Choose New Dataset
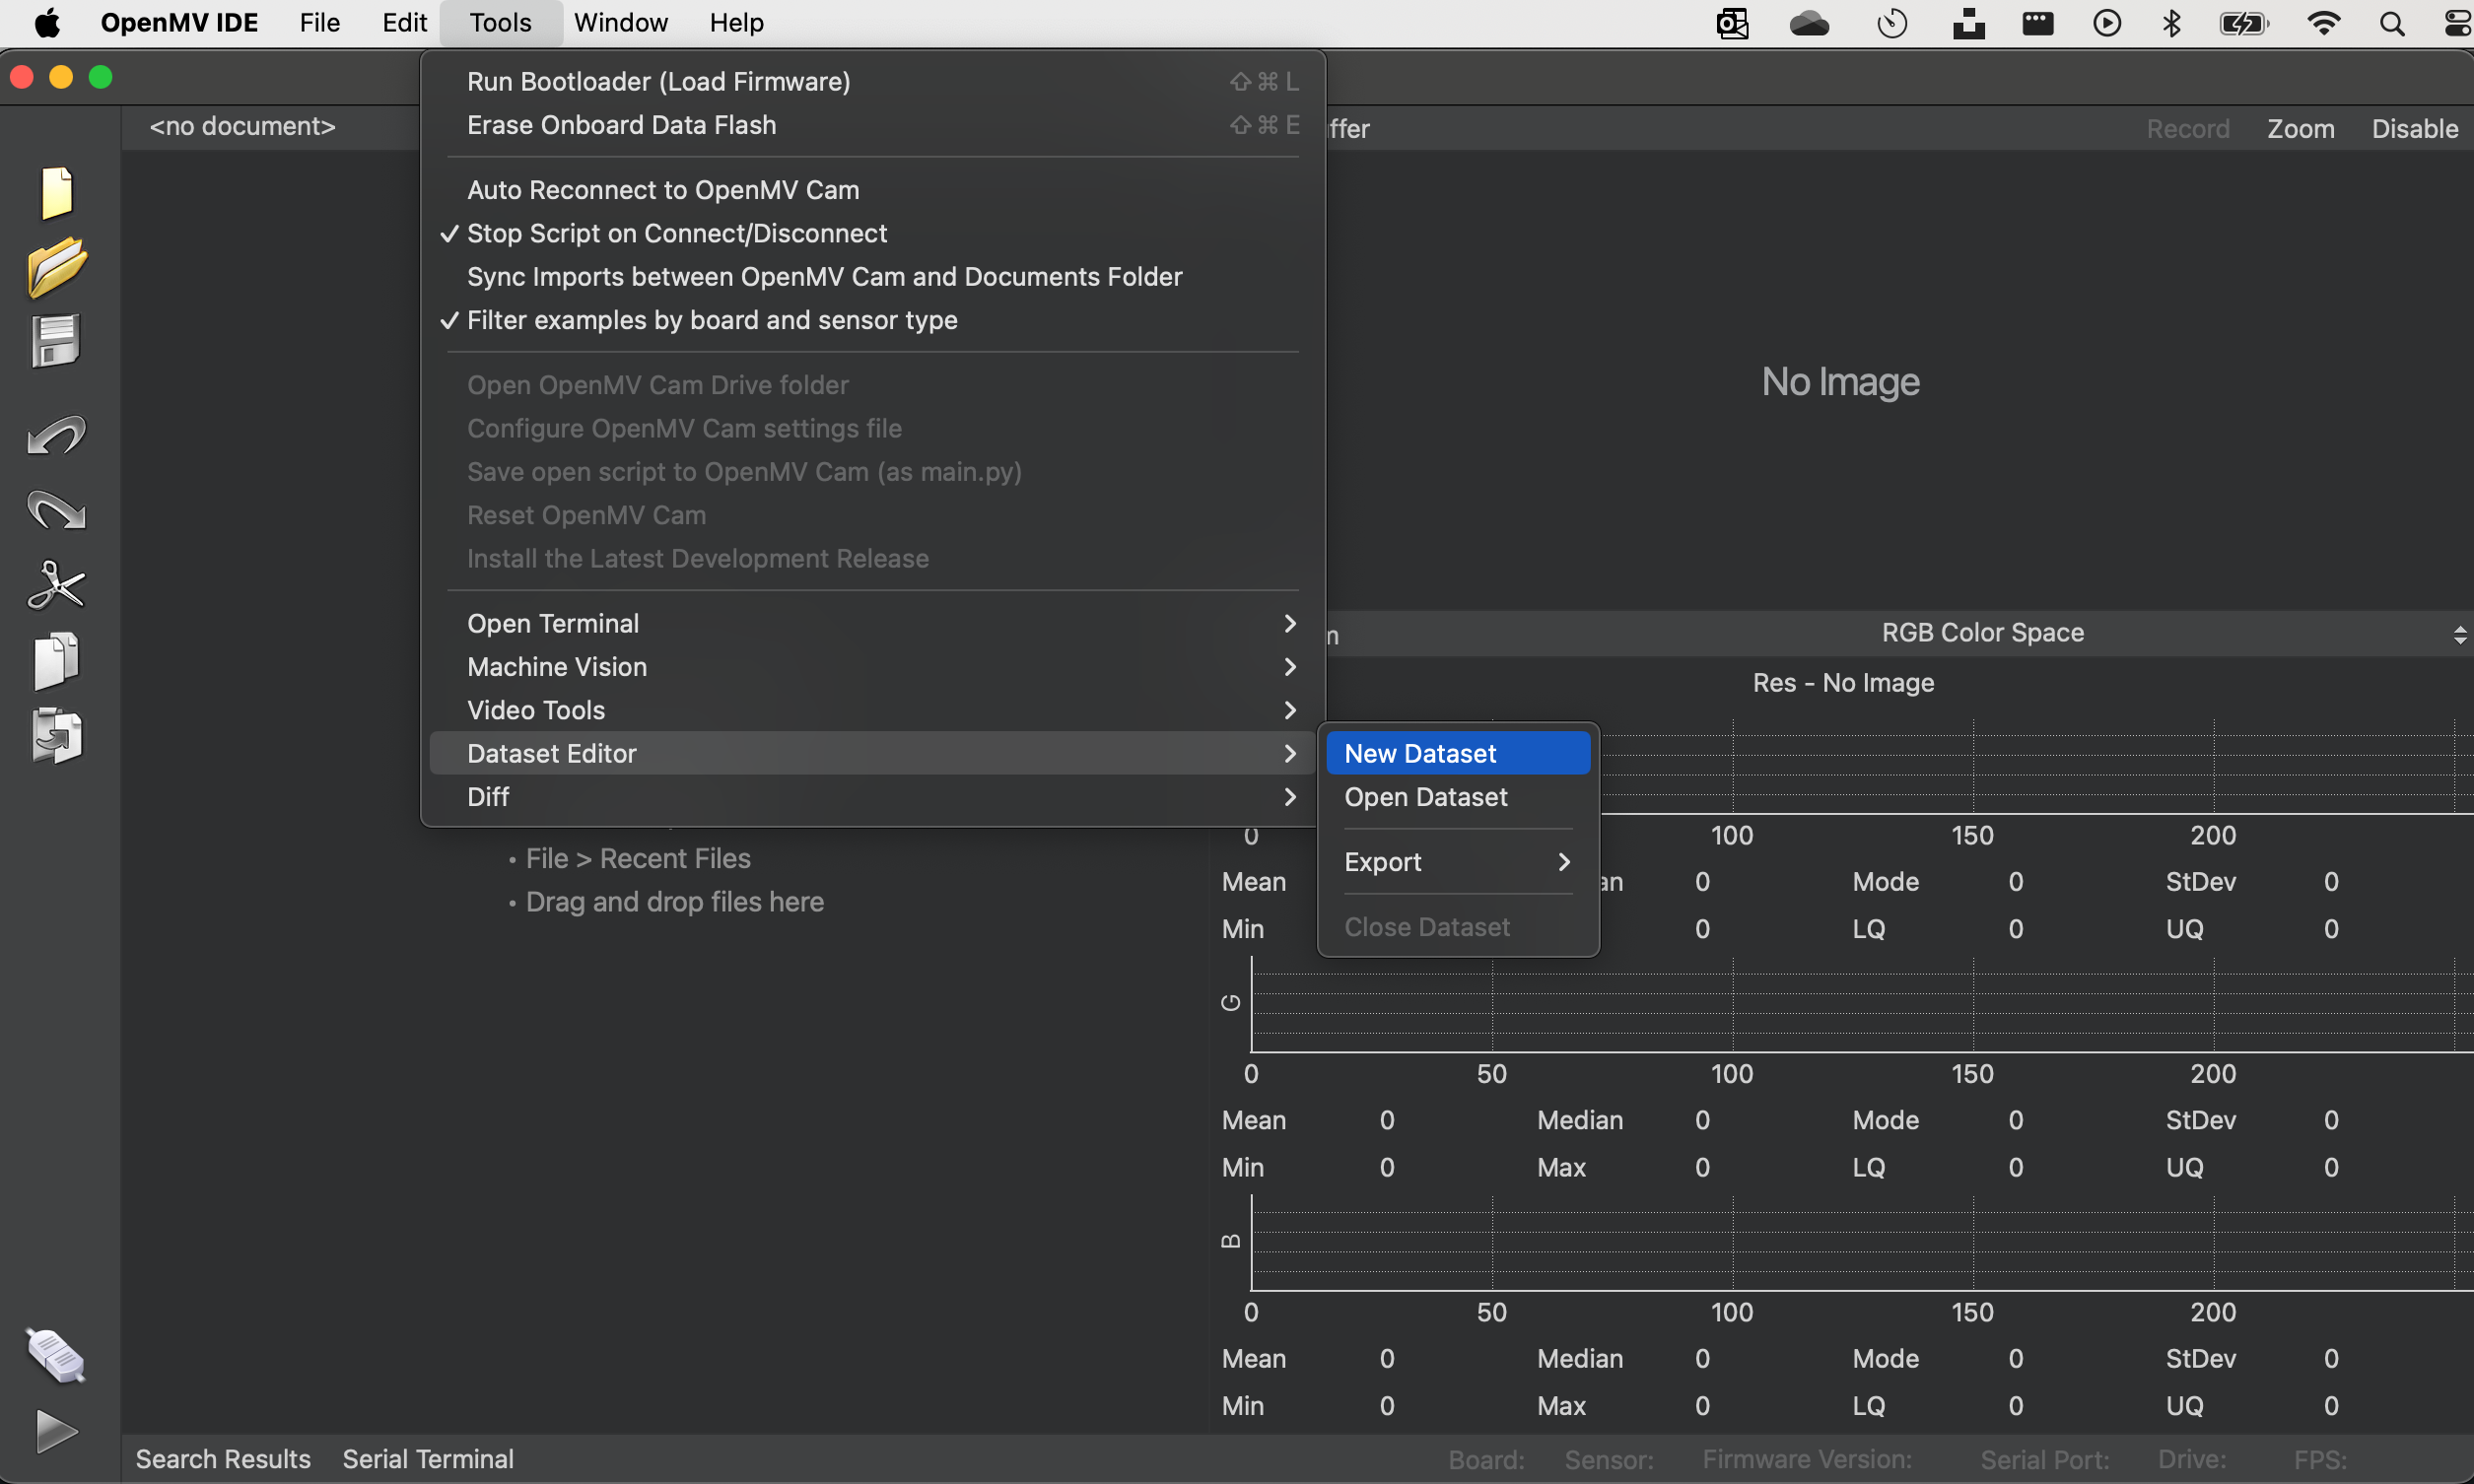This screenshot has height=1484, width=2474. tap(1458, 753)
